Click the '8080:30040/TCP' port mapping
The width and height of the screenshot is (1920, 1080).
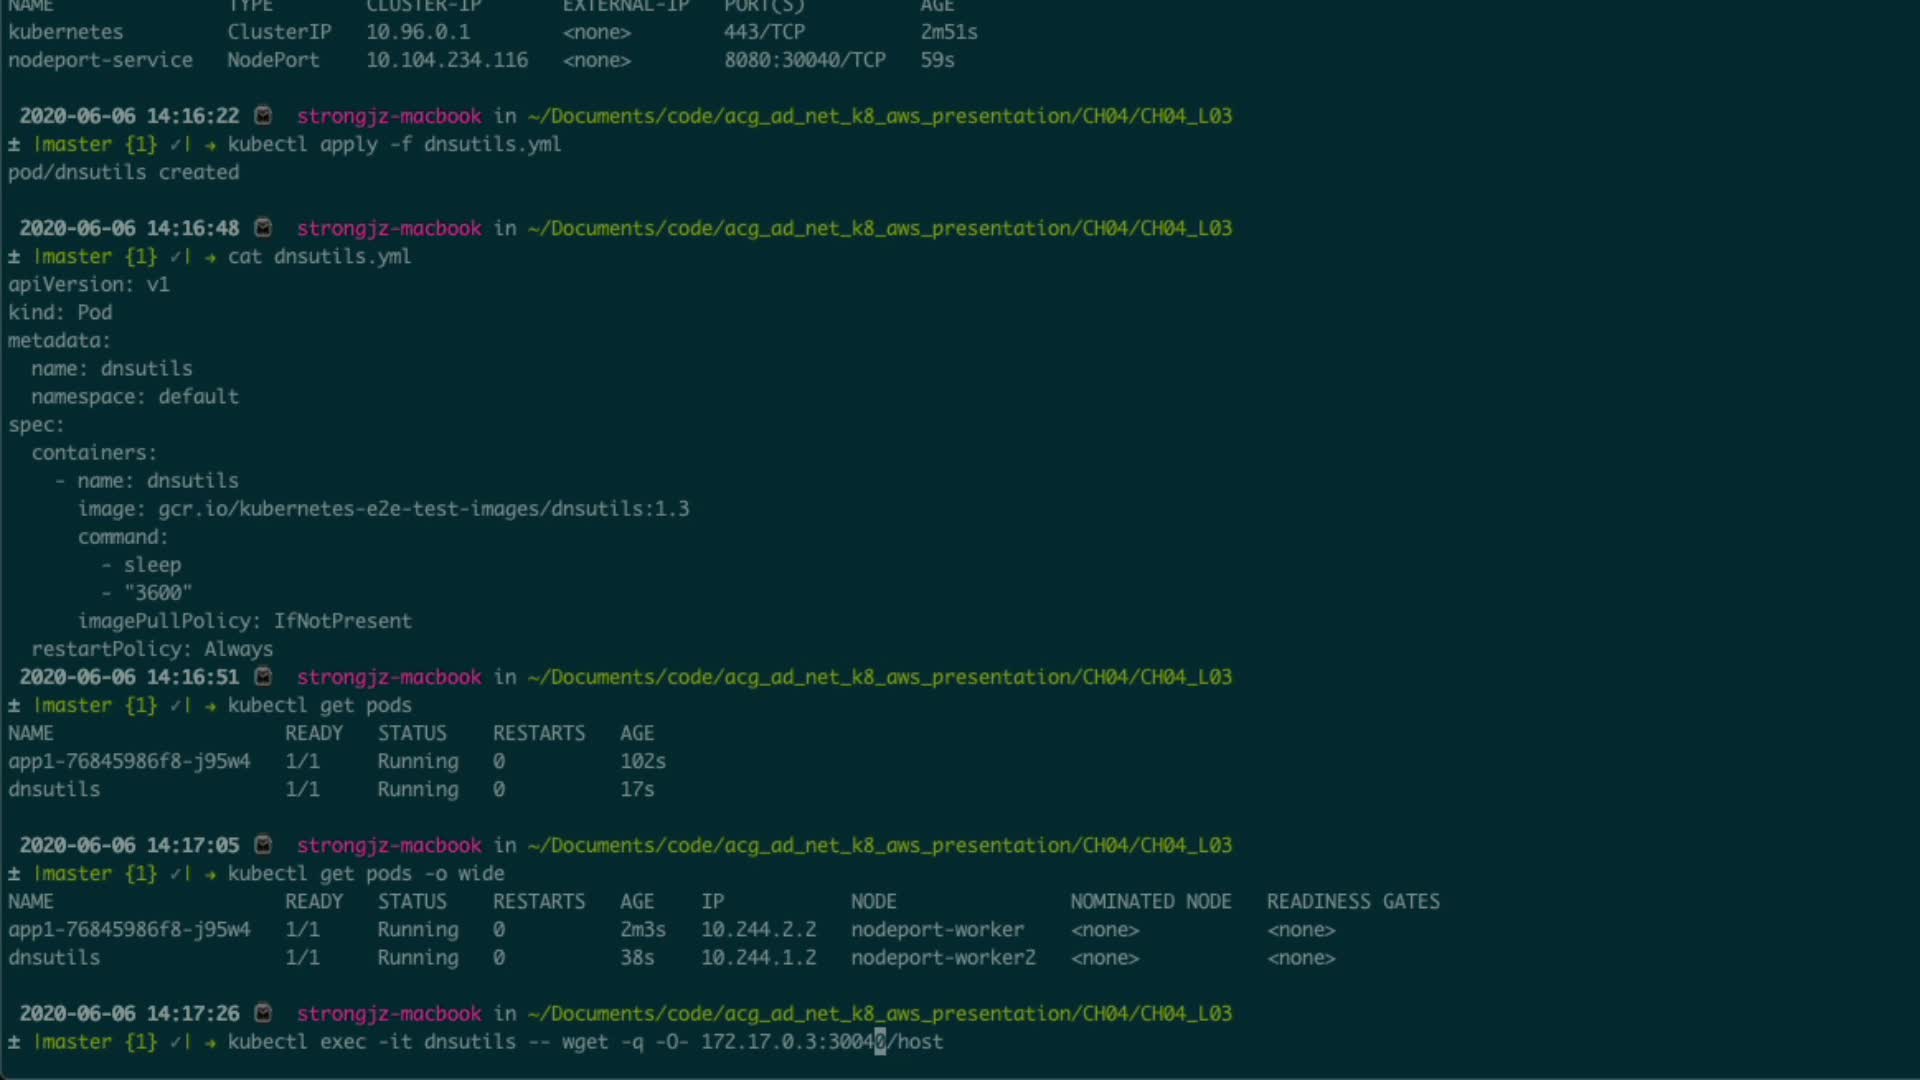(x=804, y=60)
